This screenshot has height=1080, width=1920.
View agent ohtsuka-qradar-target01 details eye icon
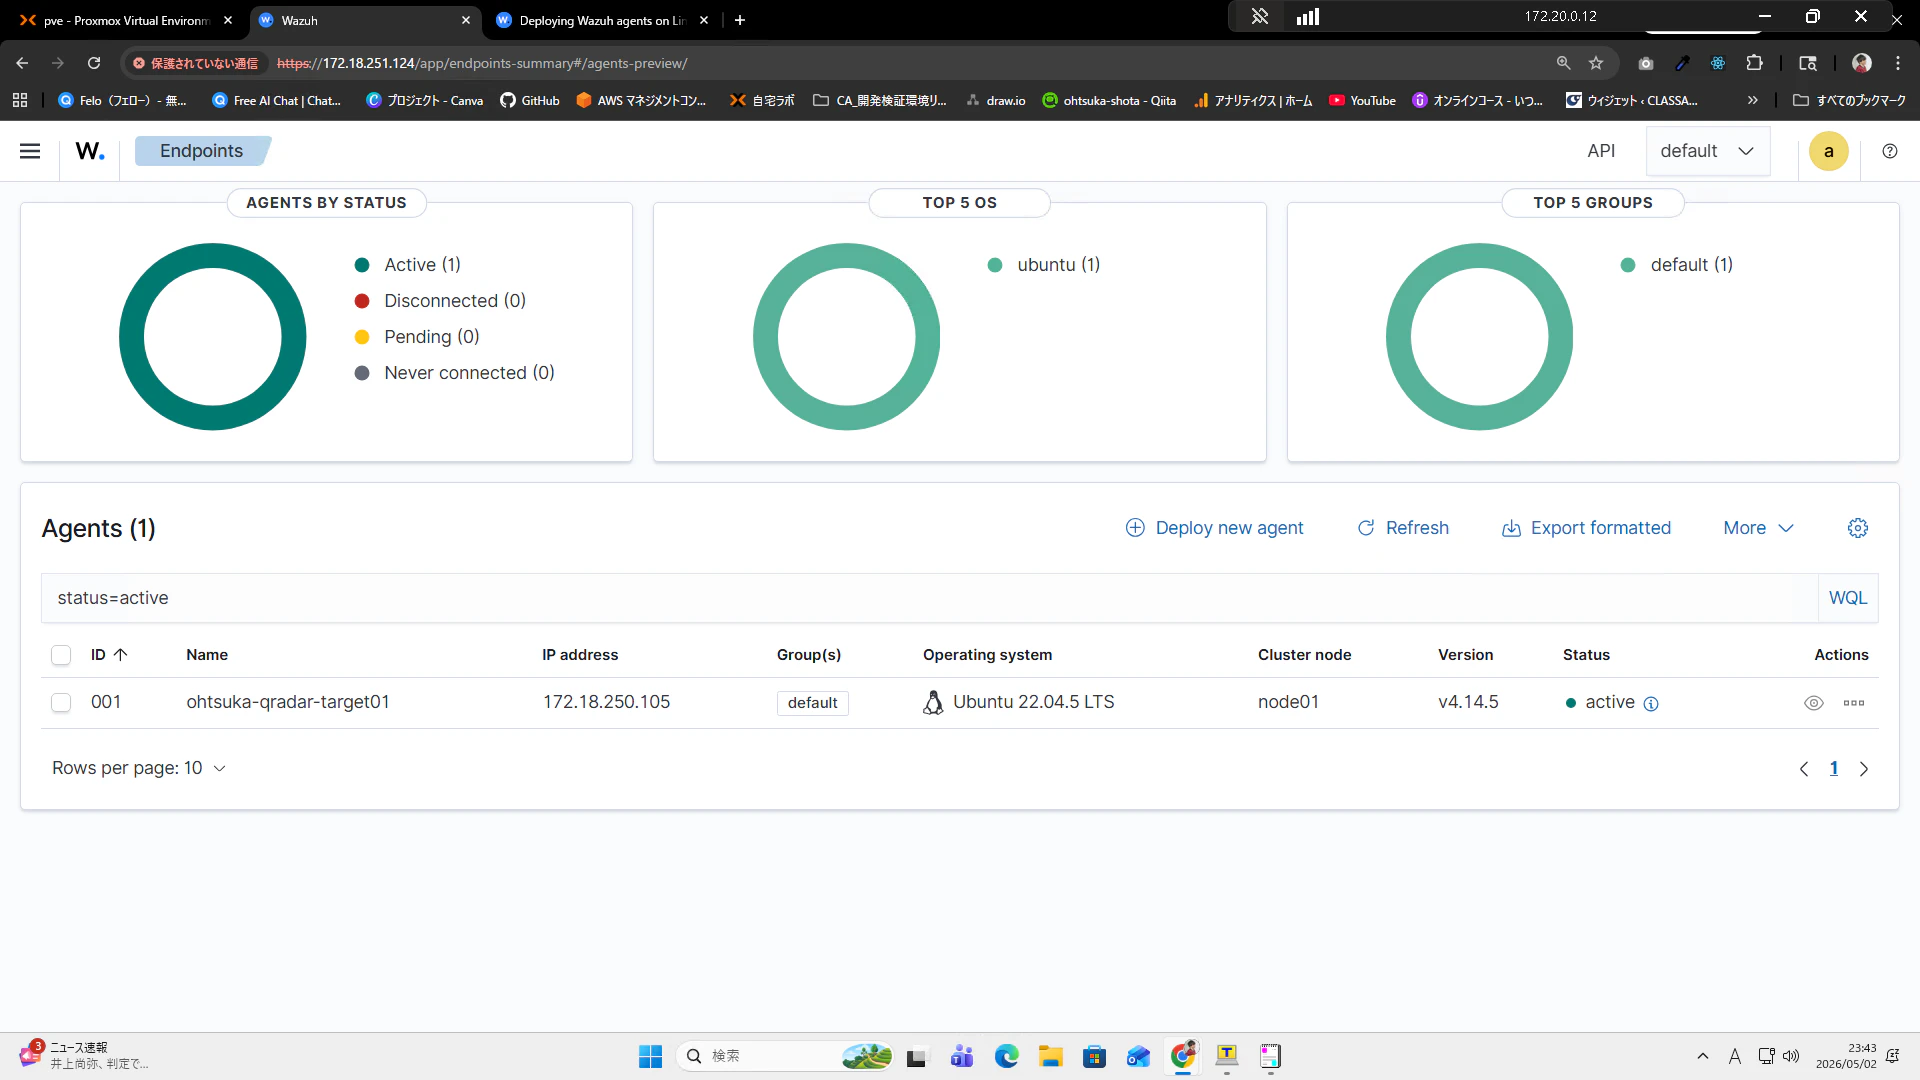pyautogui.click(x=1814, y=703)
